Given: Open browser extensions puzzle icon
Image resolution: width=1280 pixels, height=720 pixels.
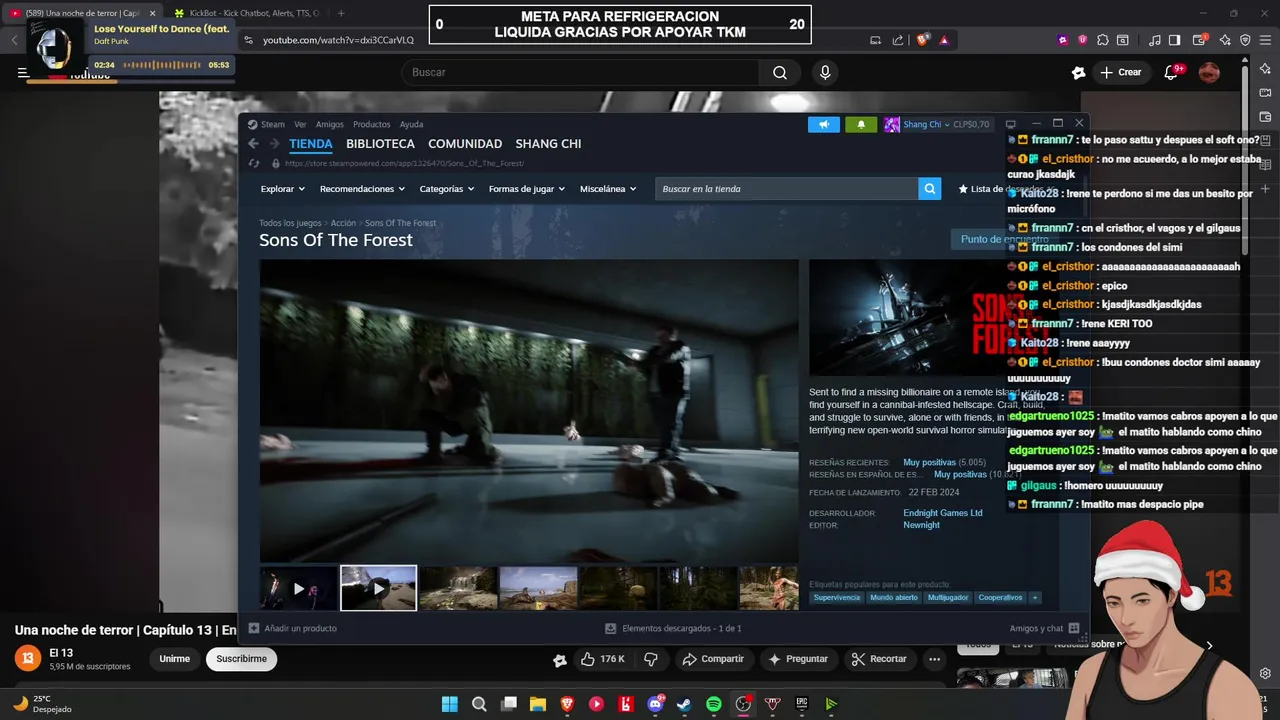Looking at the screenshot, I should [x=1102, y=40].
